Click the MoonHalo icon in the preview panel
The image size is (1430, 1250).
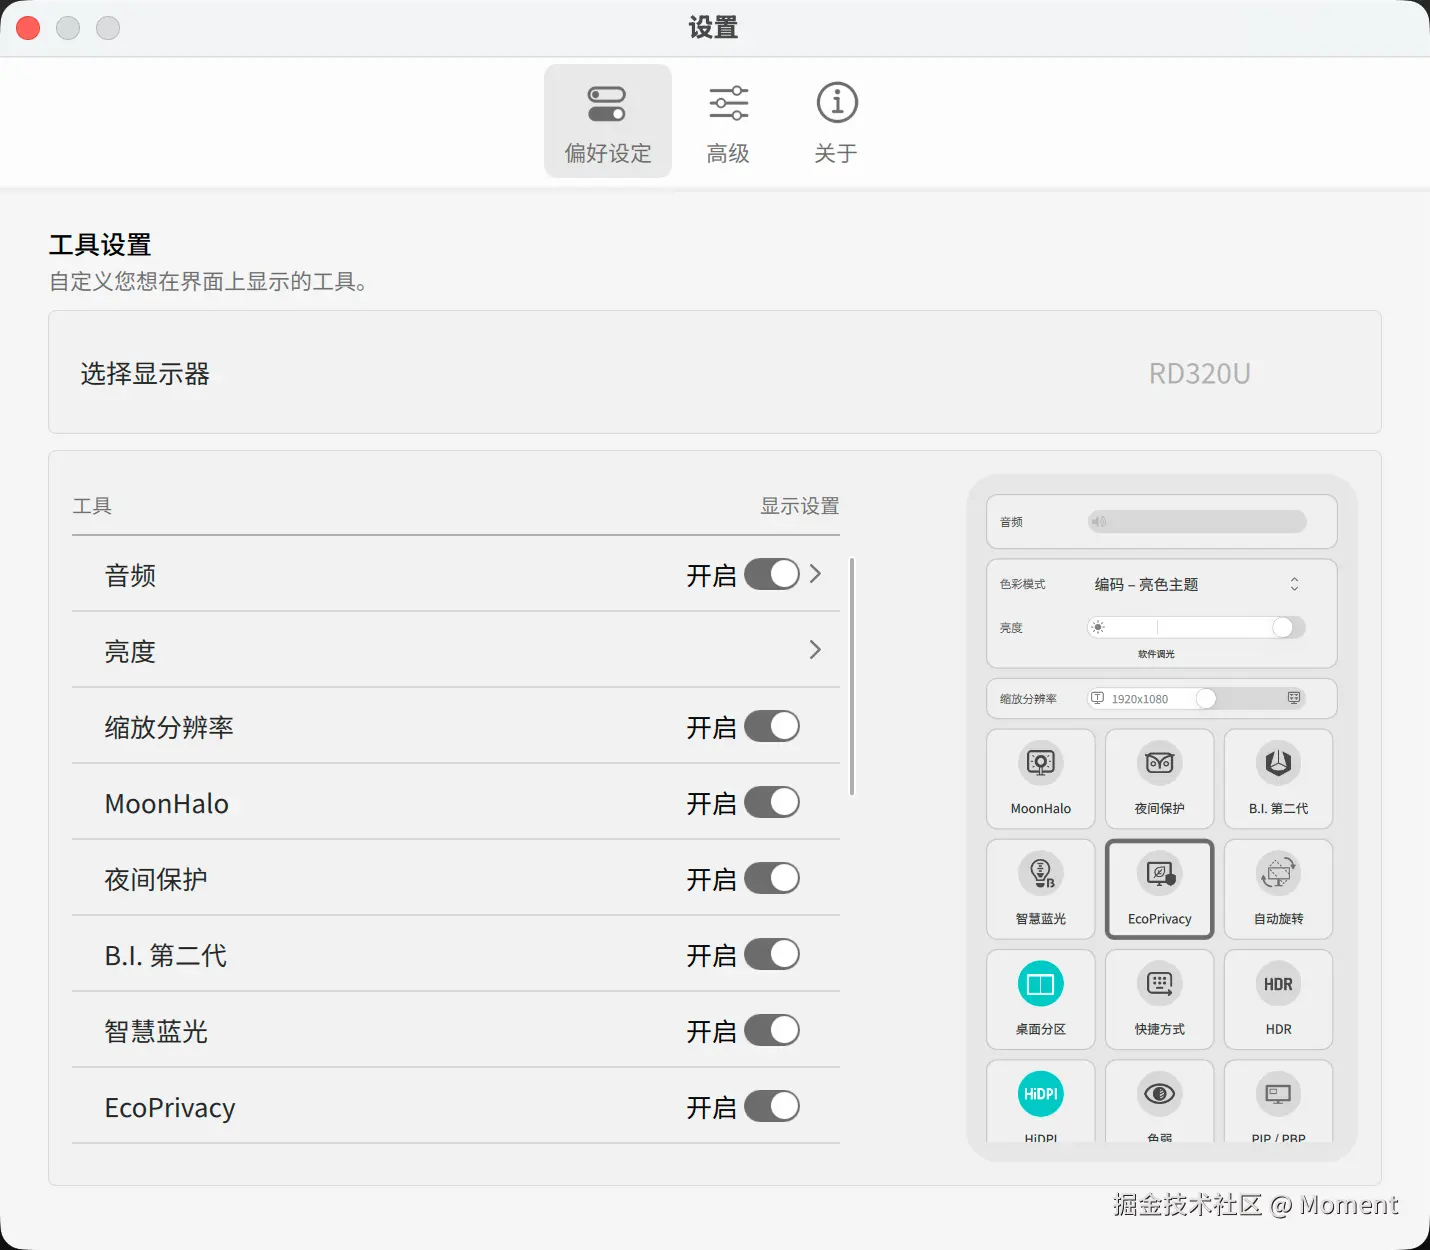click(x=1041, y=763)
